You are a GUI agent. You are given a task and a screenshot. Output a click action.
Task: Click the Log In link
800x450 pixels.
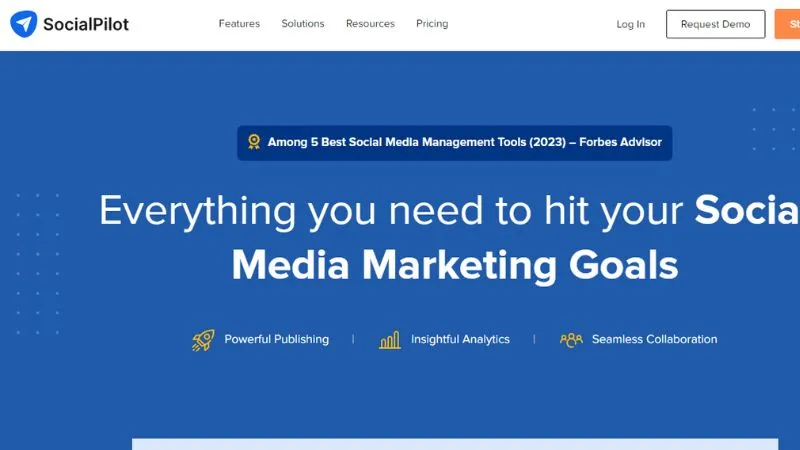point(631,24)
